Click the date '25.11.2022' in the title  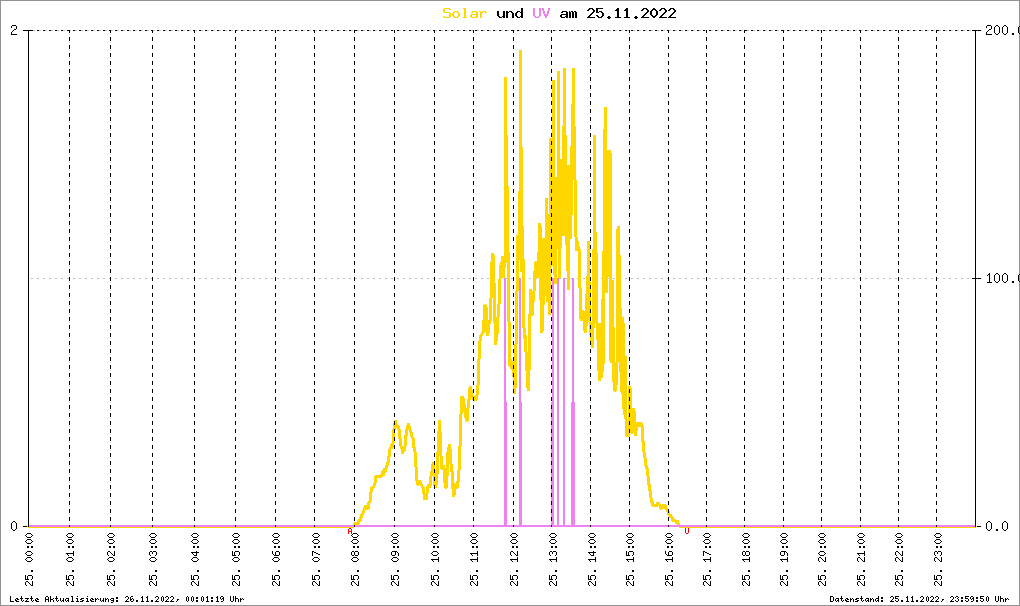coord(631,13)
